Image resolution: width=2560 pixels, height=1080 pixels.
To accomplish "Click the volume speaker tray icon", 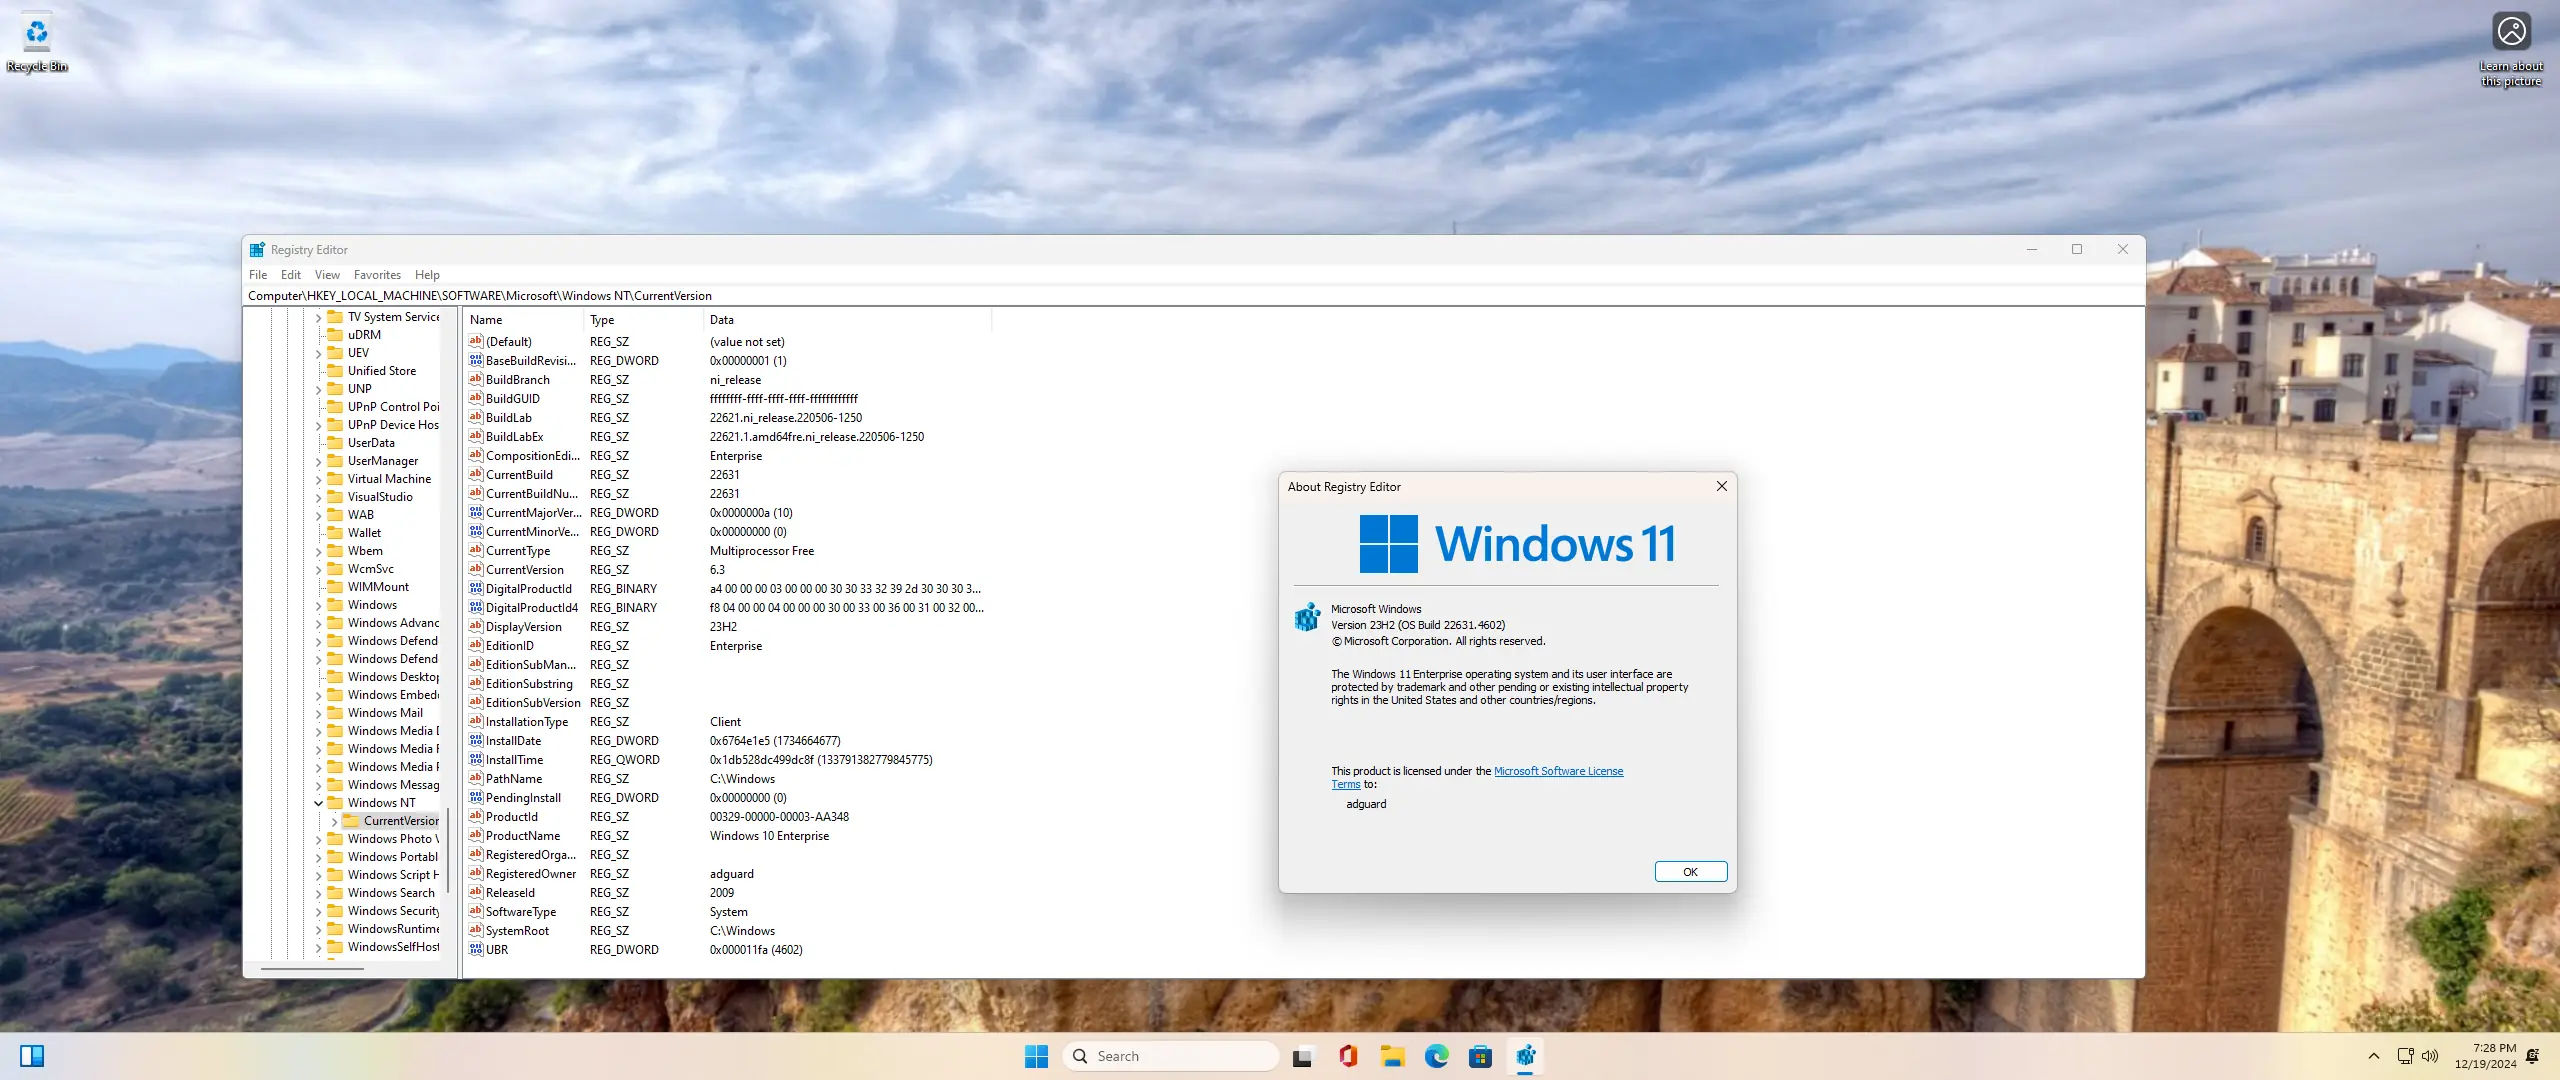I will (2430, 1056).
